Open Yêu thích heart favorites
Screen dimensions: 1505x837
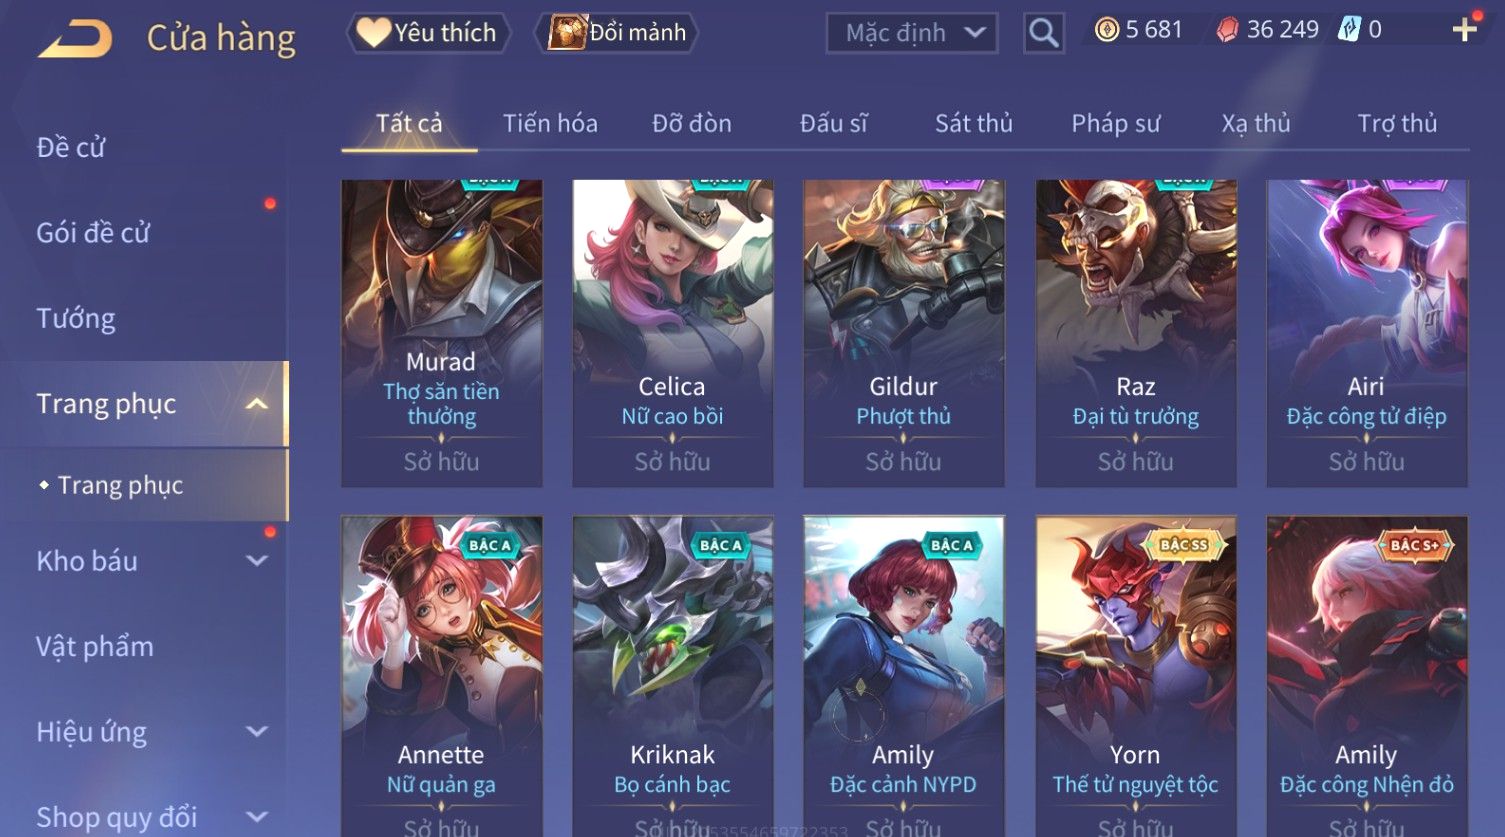click(428, 33)
